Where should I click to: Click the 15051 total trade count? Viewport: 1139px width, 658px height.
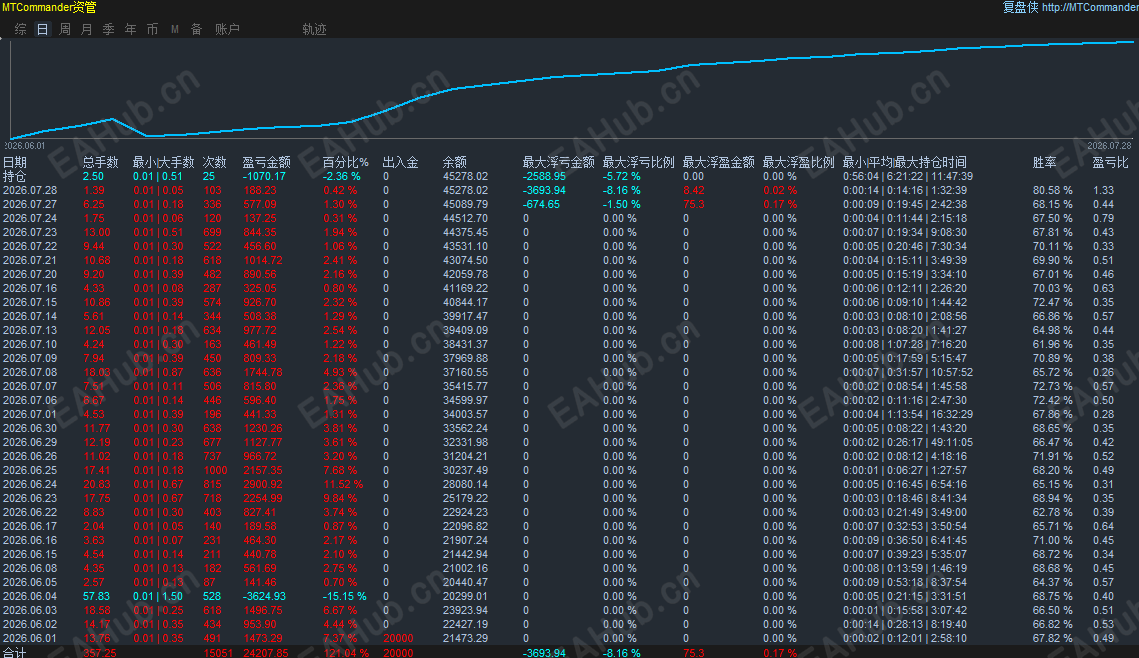tap(218, 653)
